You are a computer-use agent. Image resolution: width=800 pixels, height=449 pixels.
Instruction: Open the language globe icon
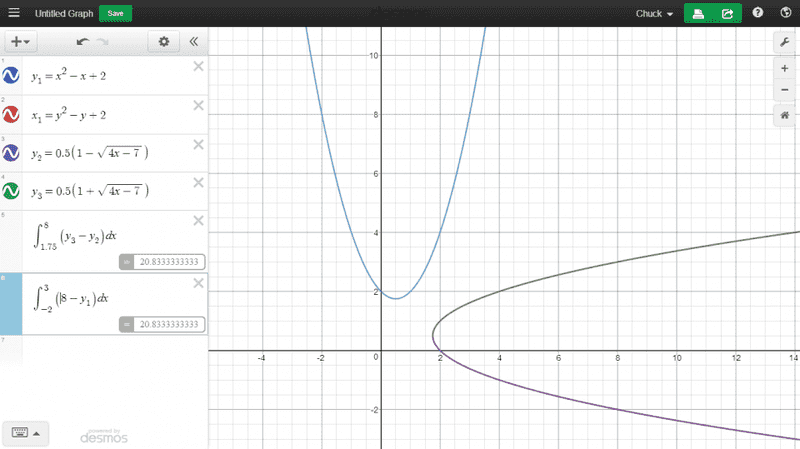point(784,14)
